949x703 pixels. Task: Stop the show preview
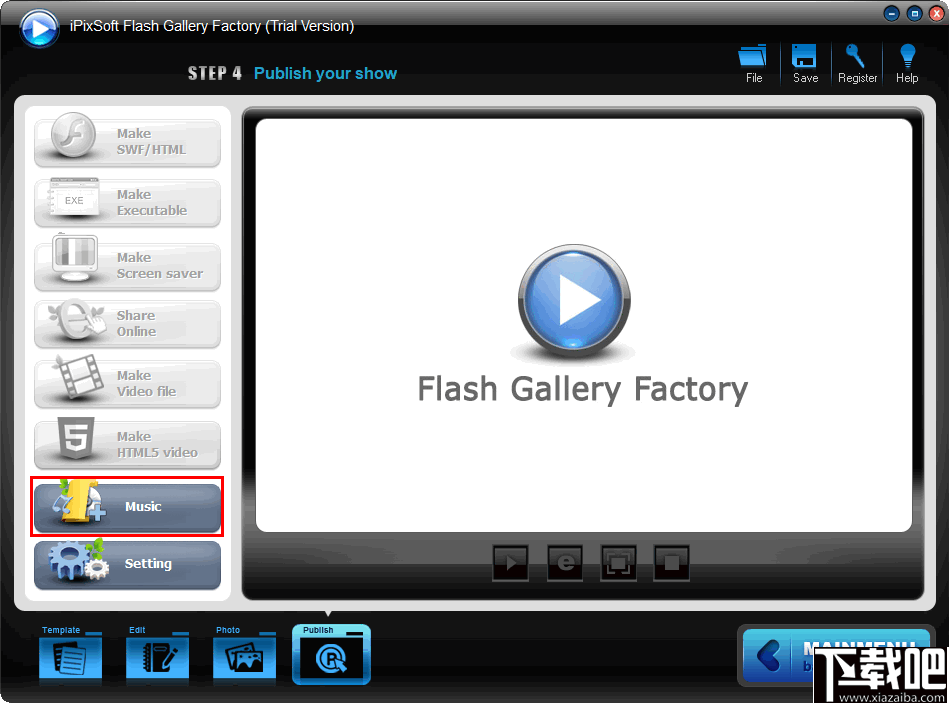[671, 562]
